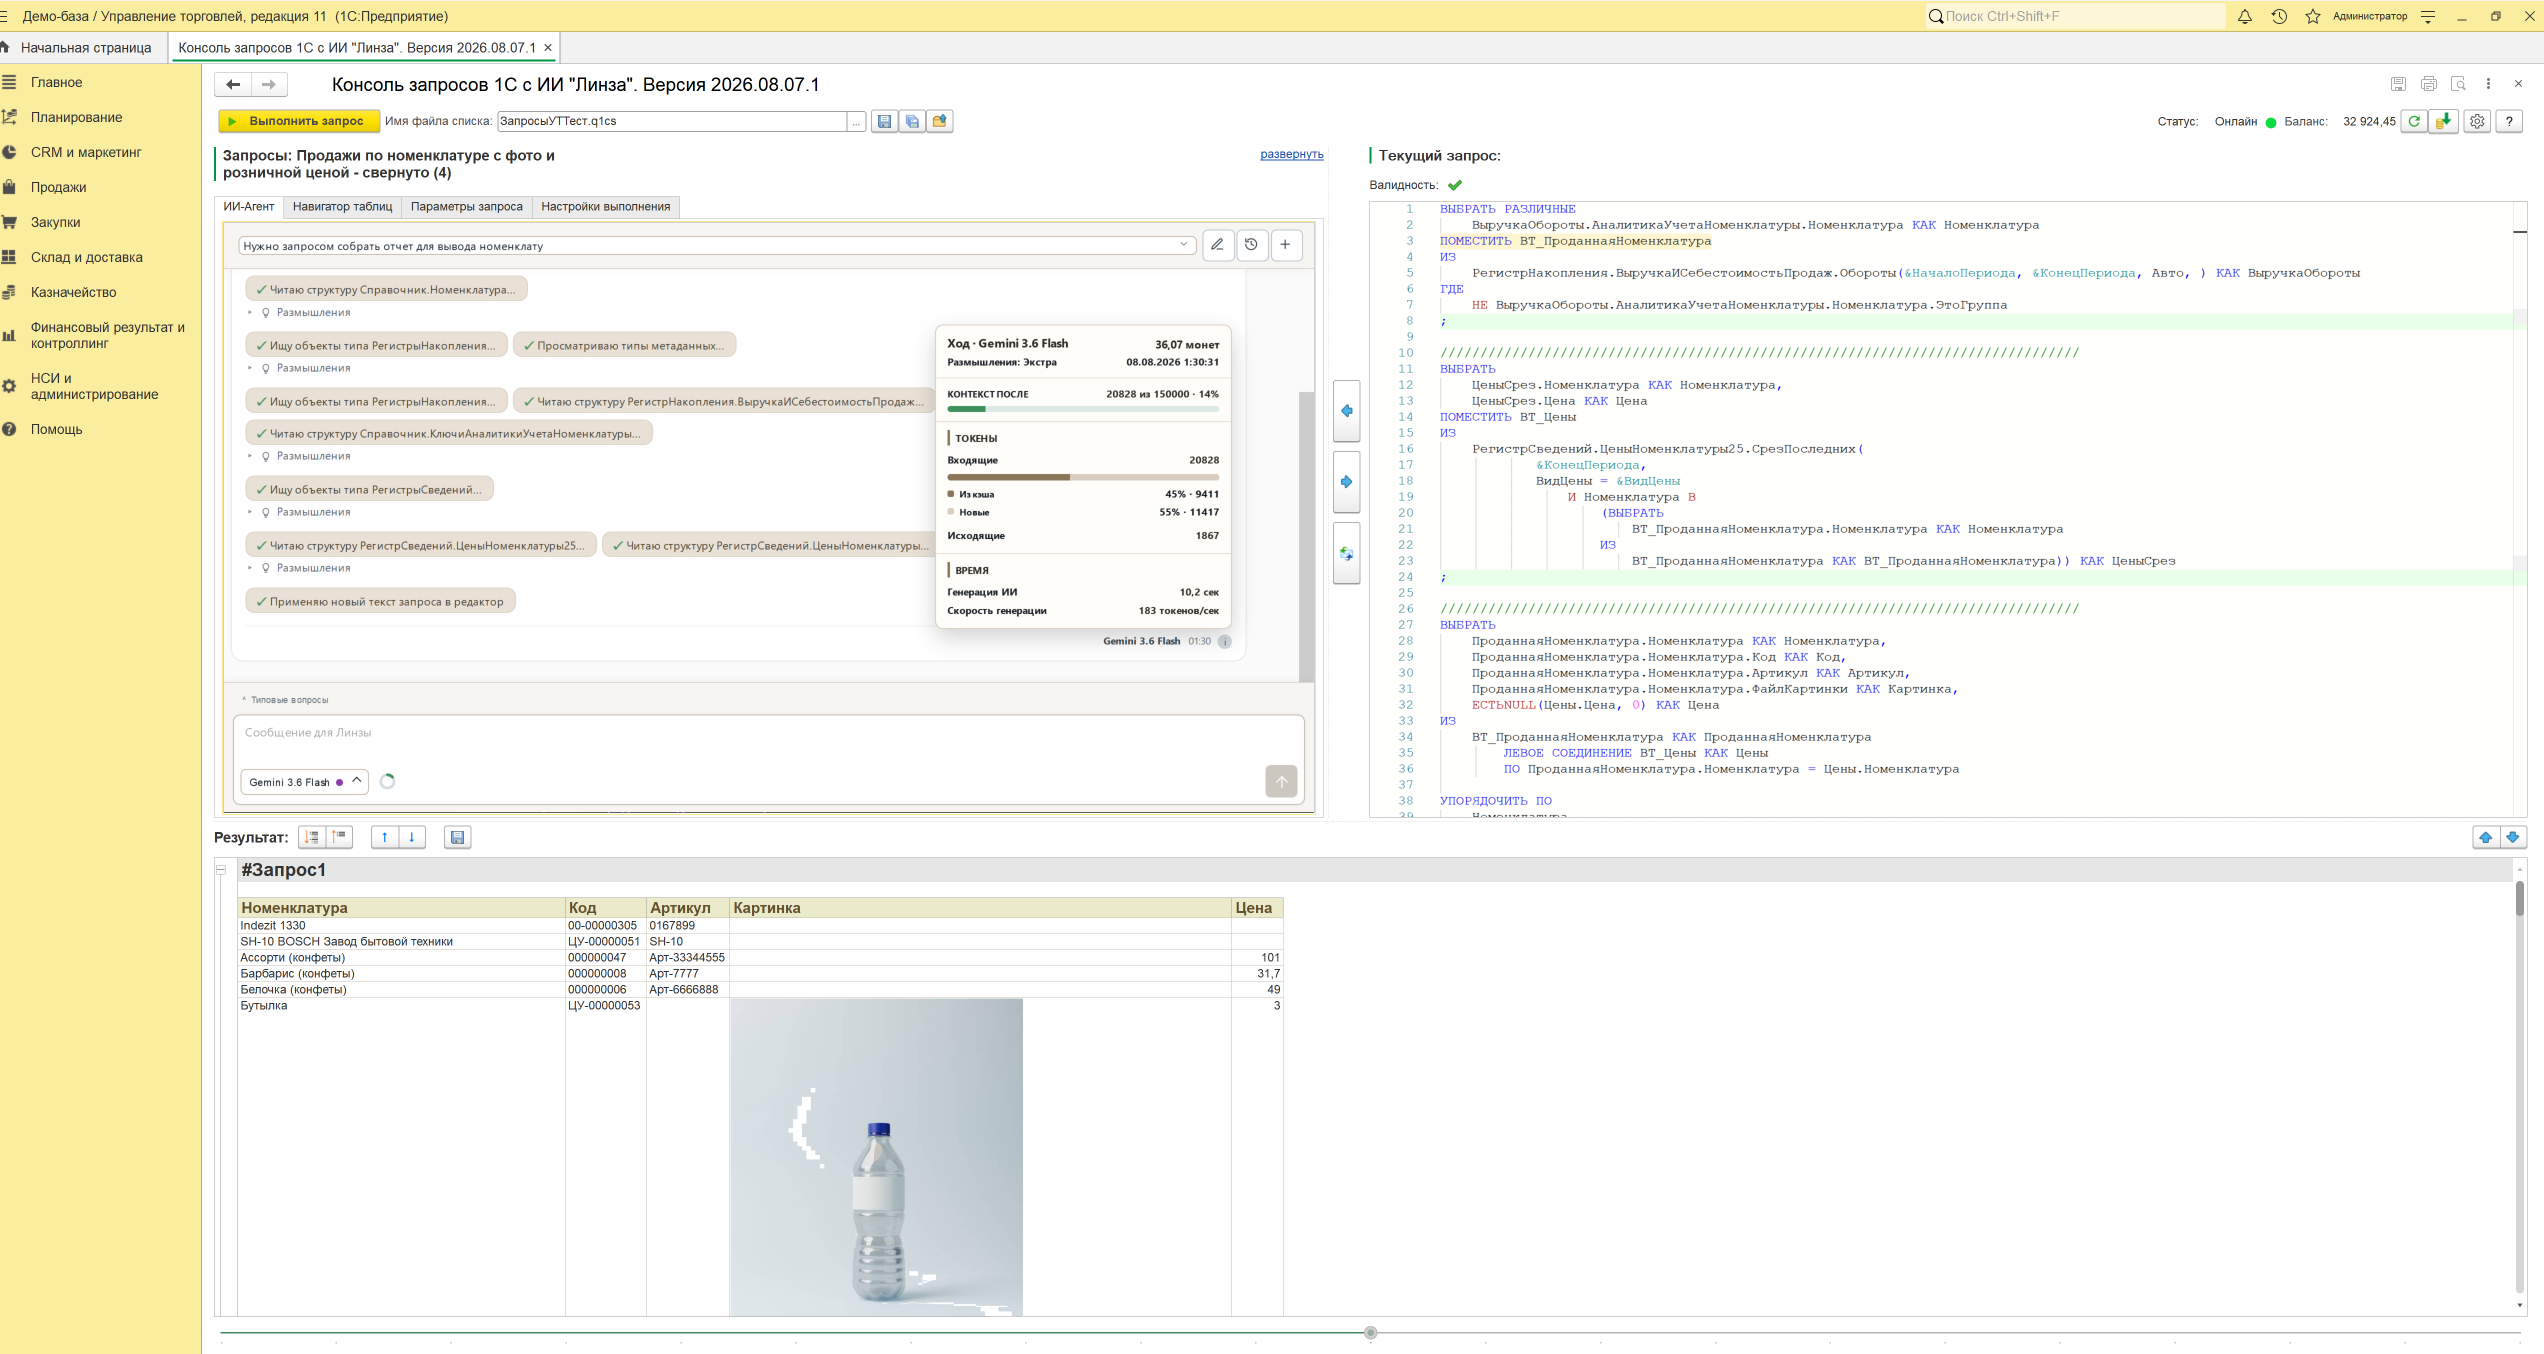Open the history clock in title bar
The image size is (2544, 1354).
2279,16
